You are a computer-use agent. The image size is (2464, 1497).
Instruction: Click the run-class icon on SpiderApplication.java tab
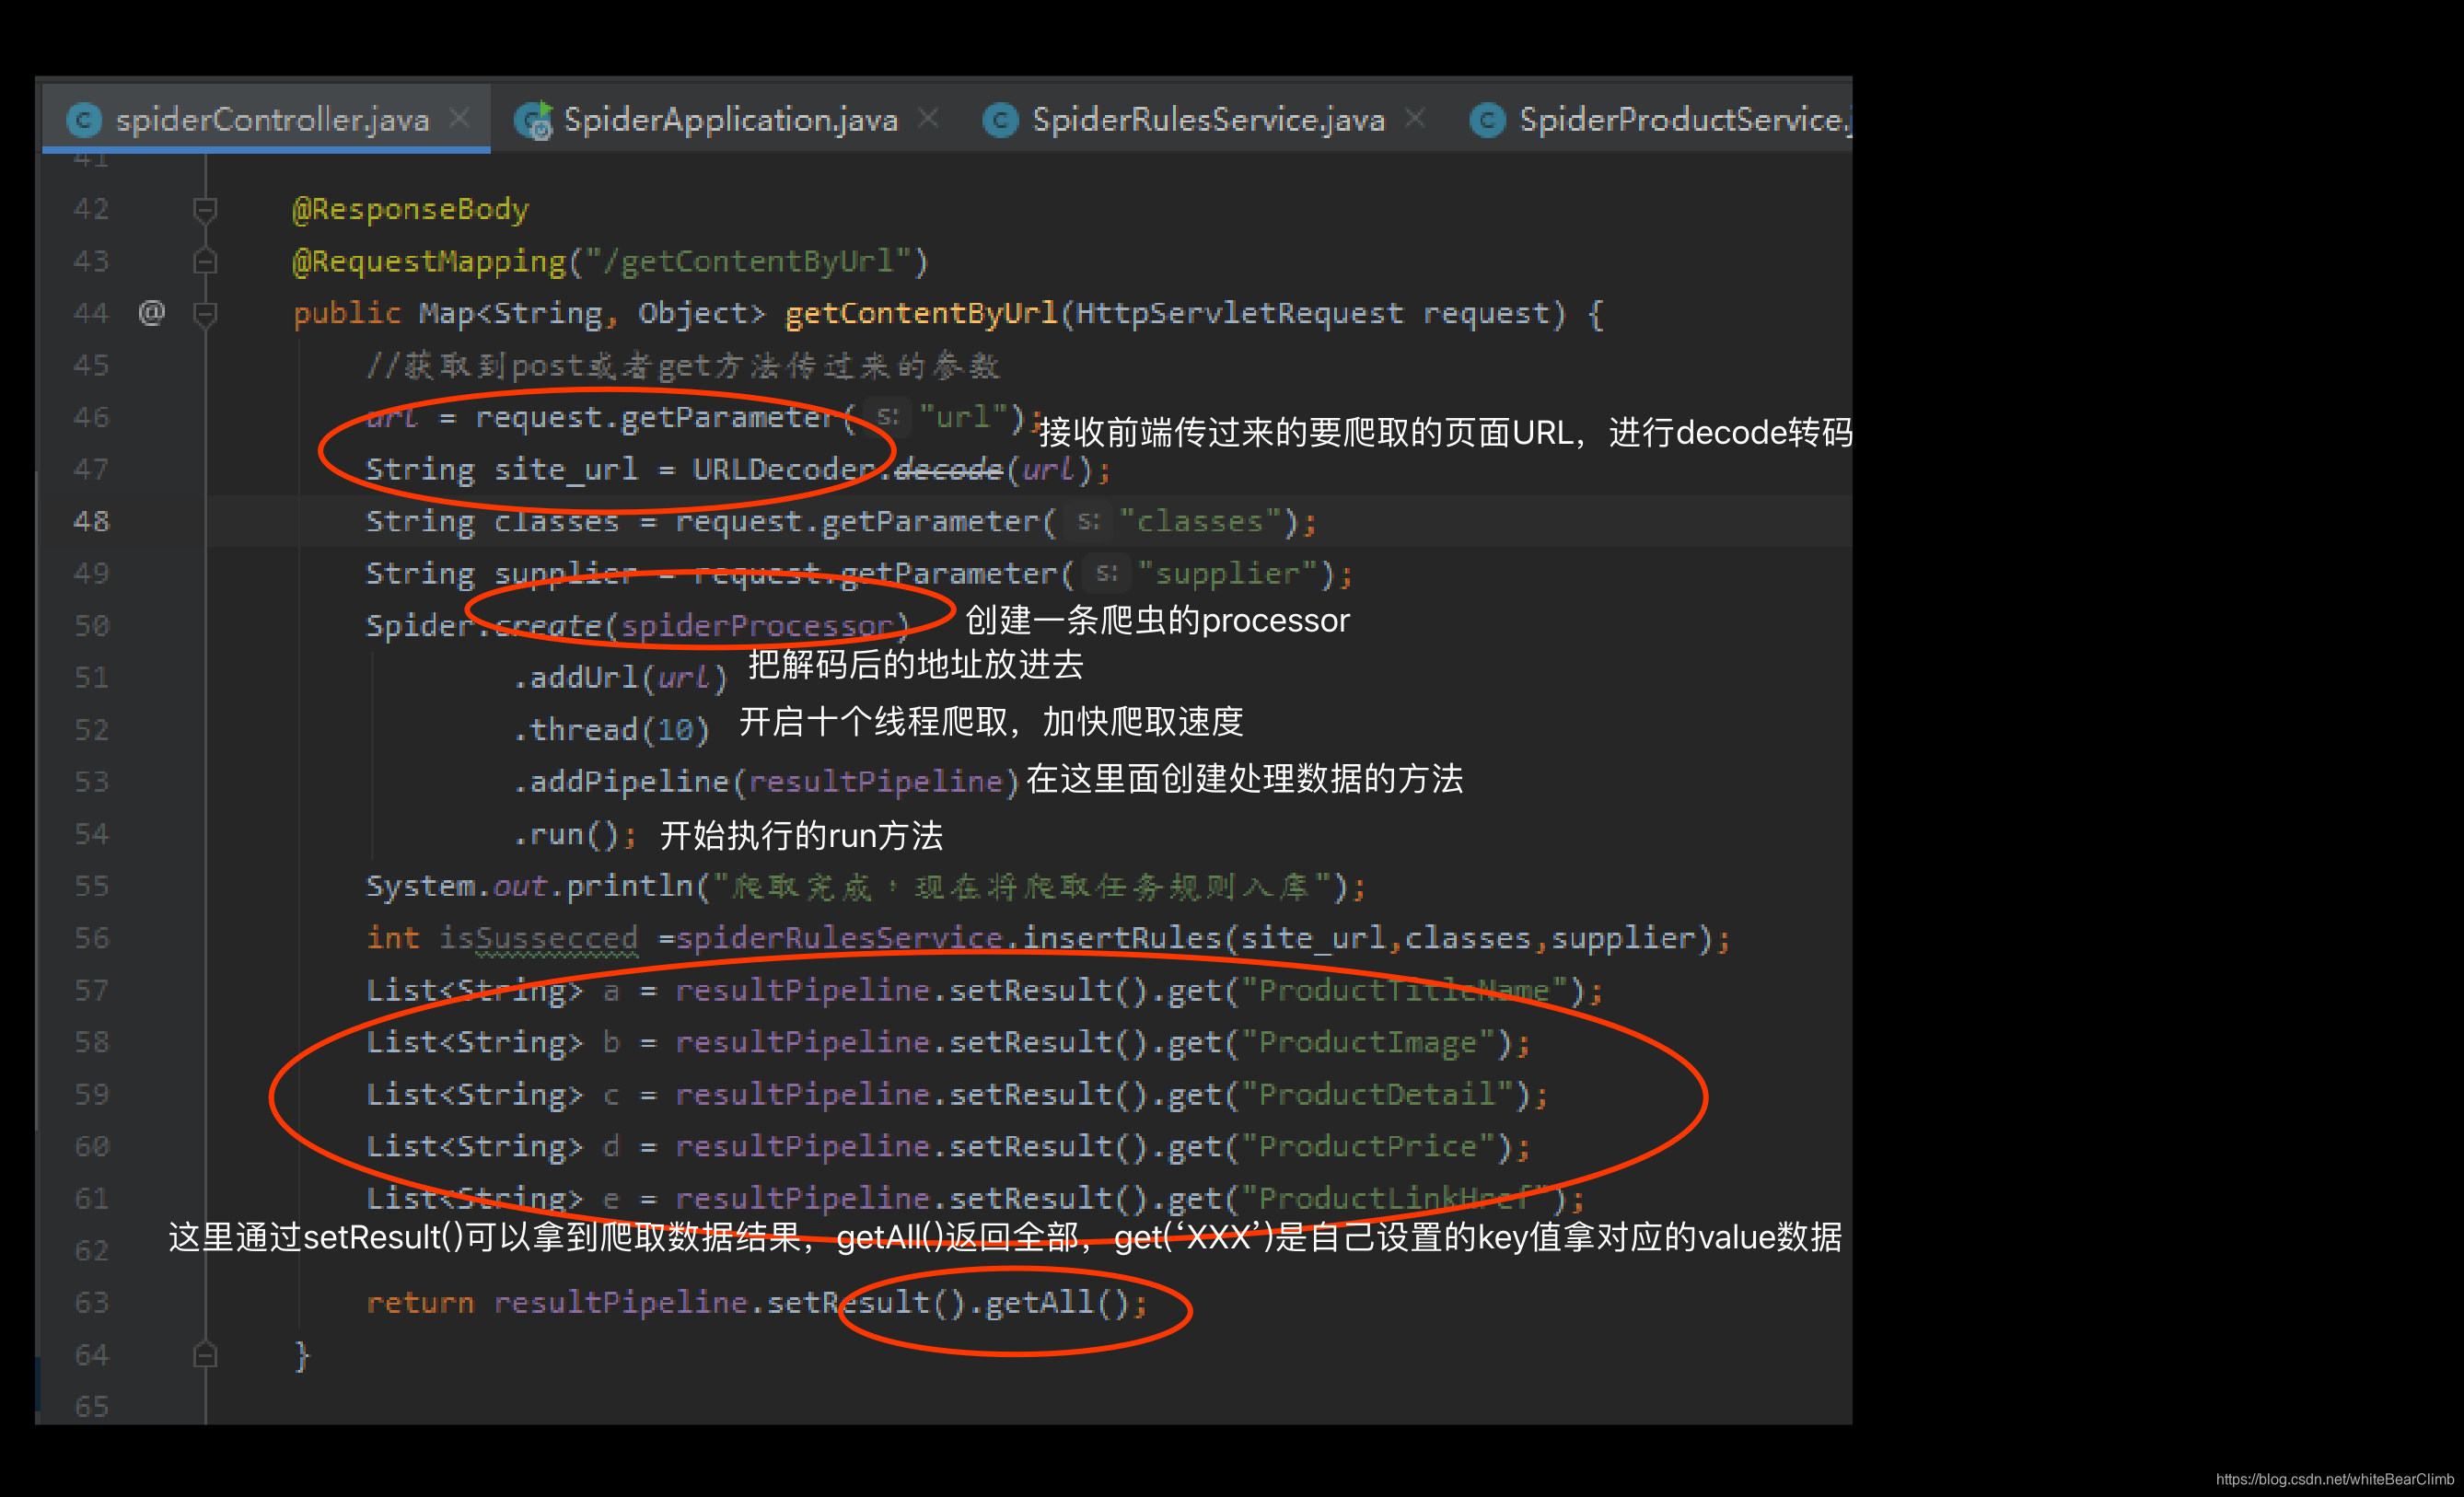point(533,120)
